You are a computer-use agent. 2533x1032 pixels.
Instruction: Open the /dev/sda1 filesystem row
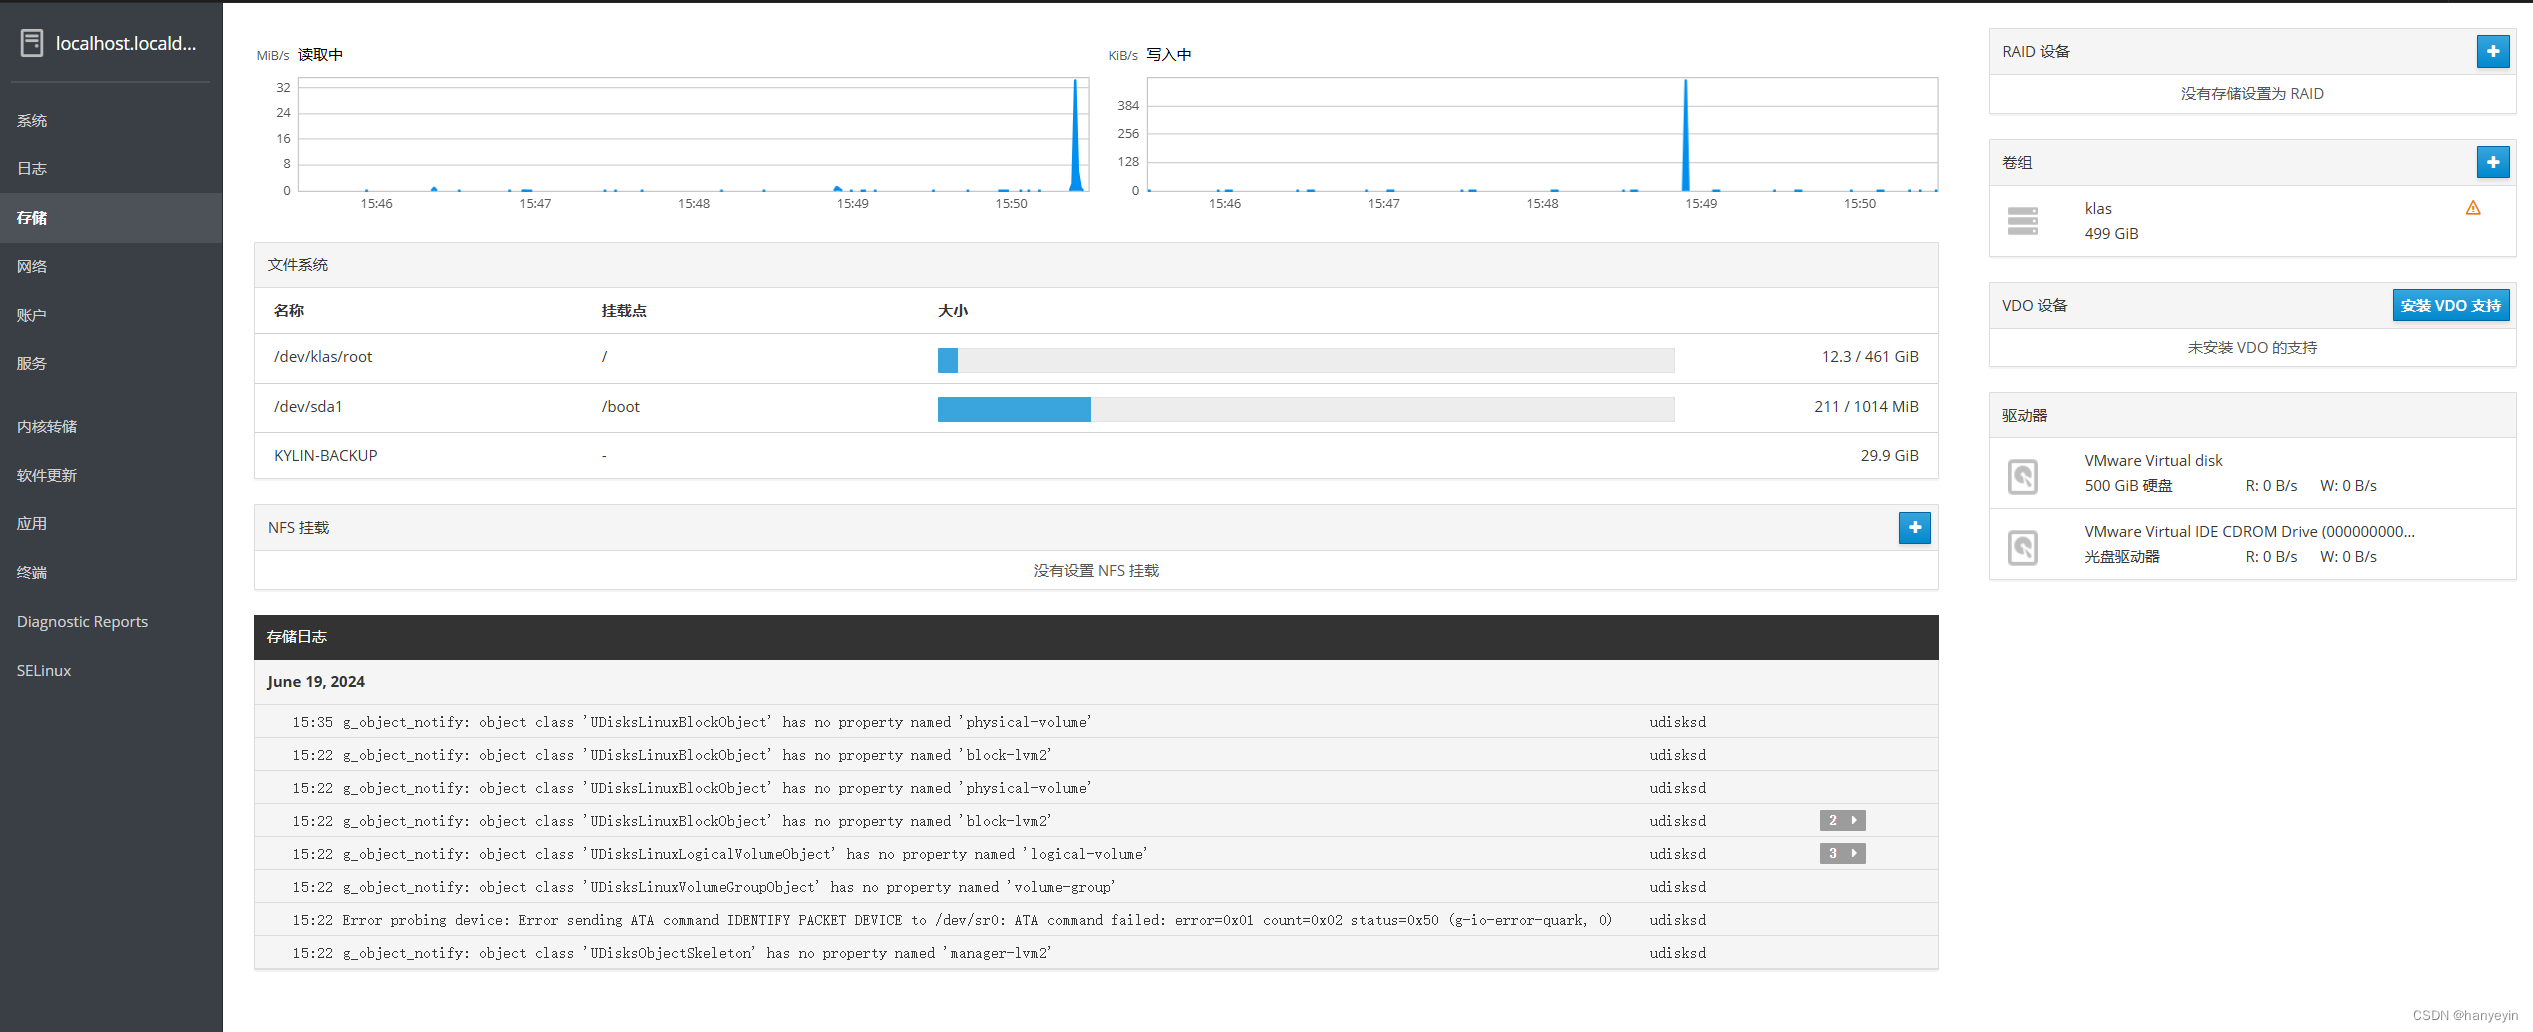click(x=1096, y=408)
